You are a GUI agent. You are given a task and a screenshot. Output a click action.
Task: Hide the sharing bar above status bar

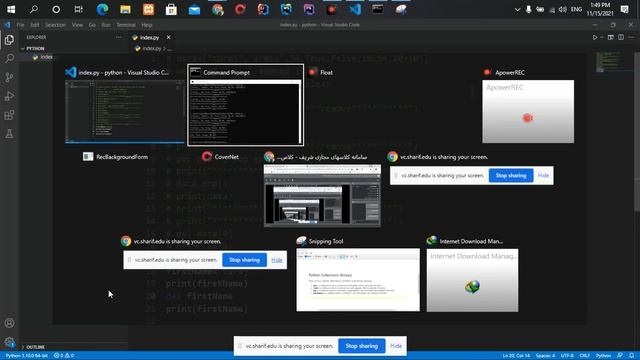coord(396,346)
